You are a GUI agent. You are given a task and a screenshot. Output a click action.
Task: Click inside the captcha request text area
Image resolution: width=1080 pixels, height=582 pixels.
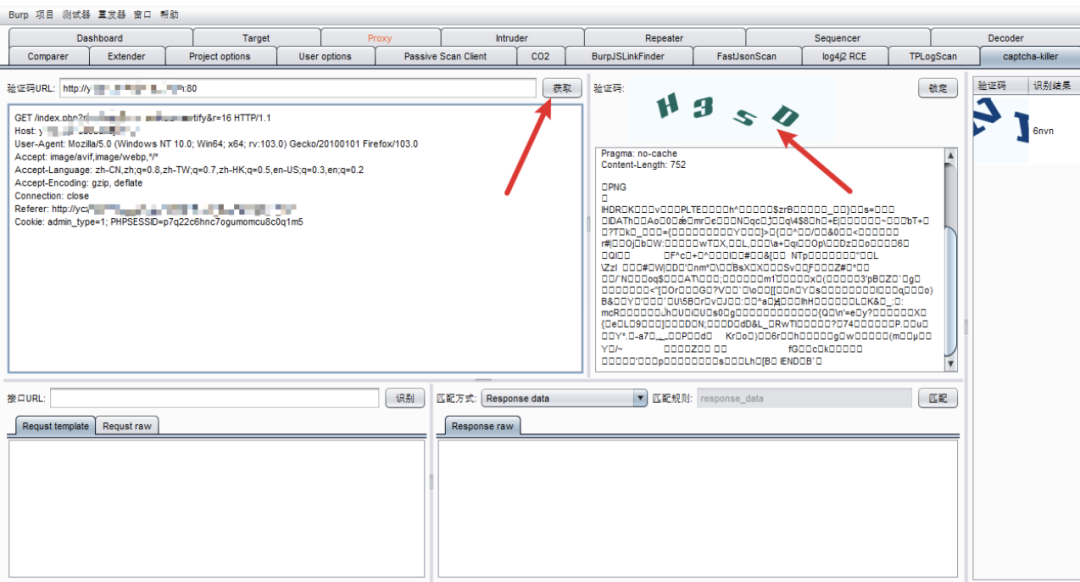click(295, 238)
